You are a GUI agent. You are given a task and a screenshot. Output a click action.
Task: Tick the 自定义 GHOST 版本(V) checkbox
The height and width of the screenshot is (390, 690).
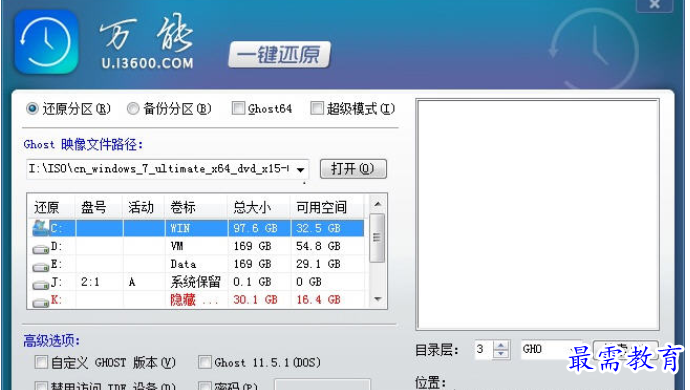coord(41,363)
